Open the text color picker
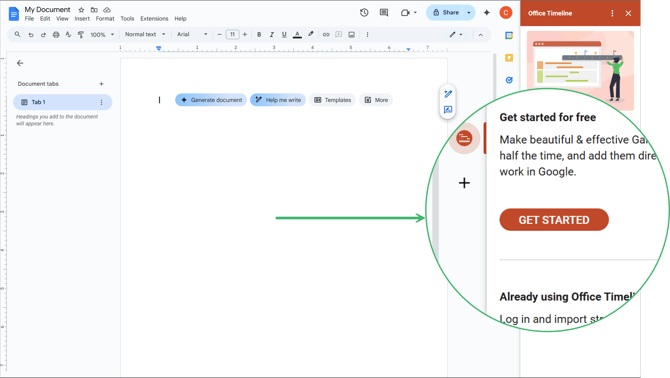Image resolution: width=670 pixels, height=378 pixels. point(297,35)
